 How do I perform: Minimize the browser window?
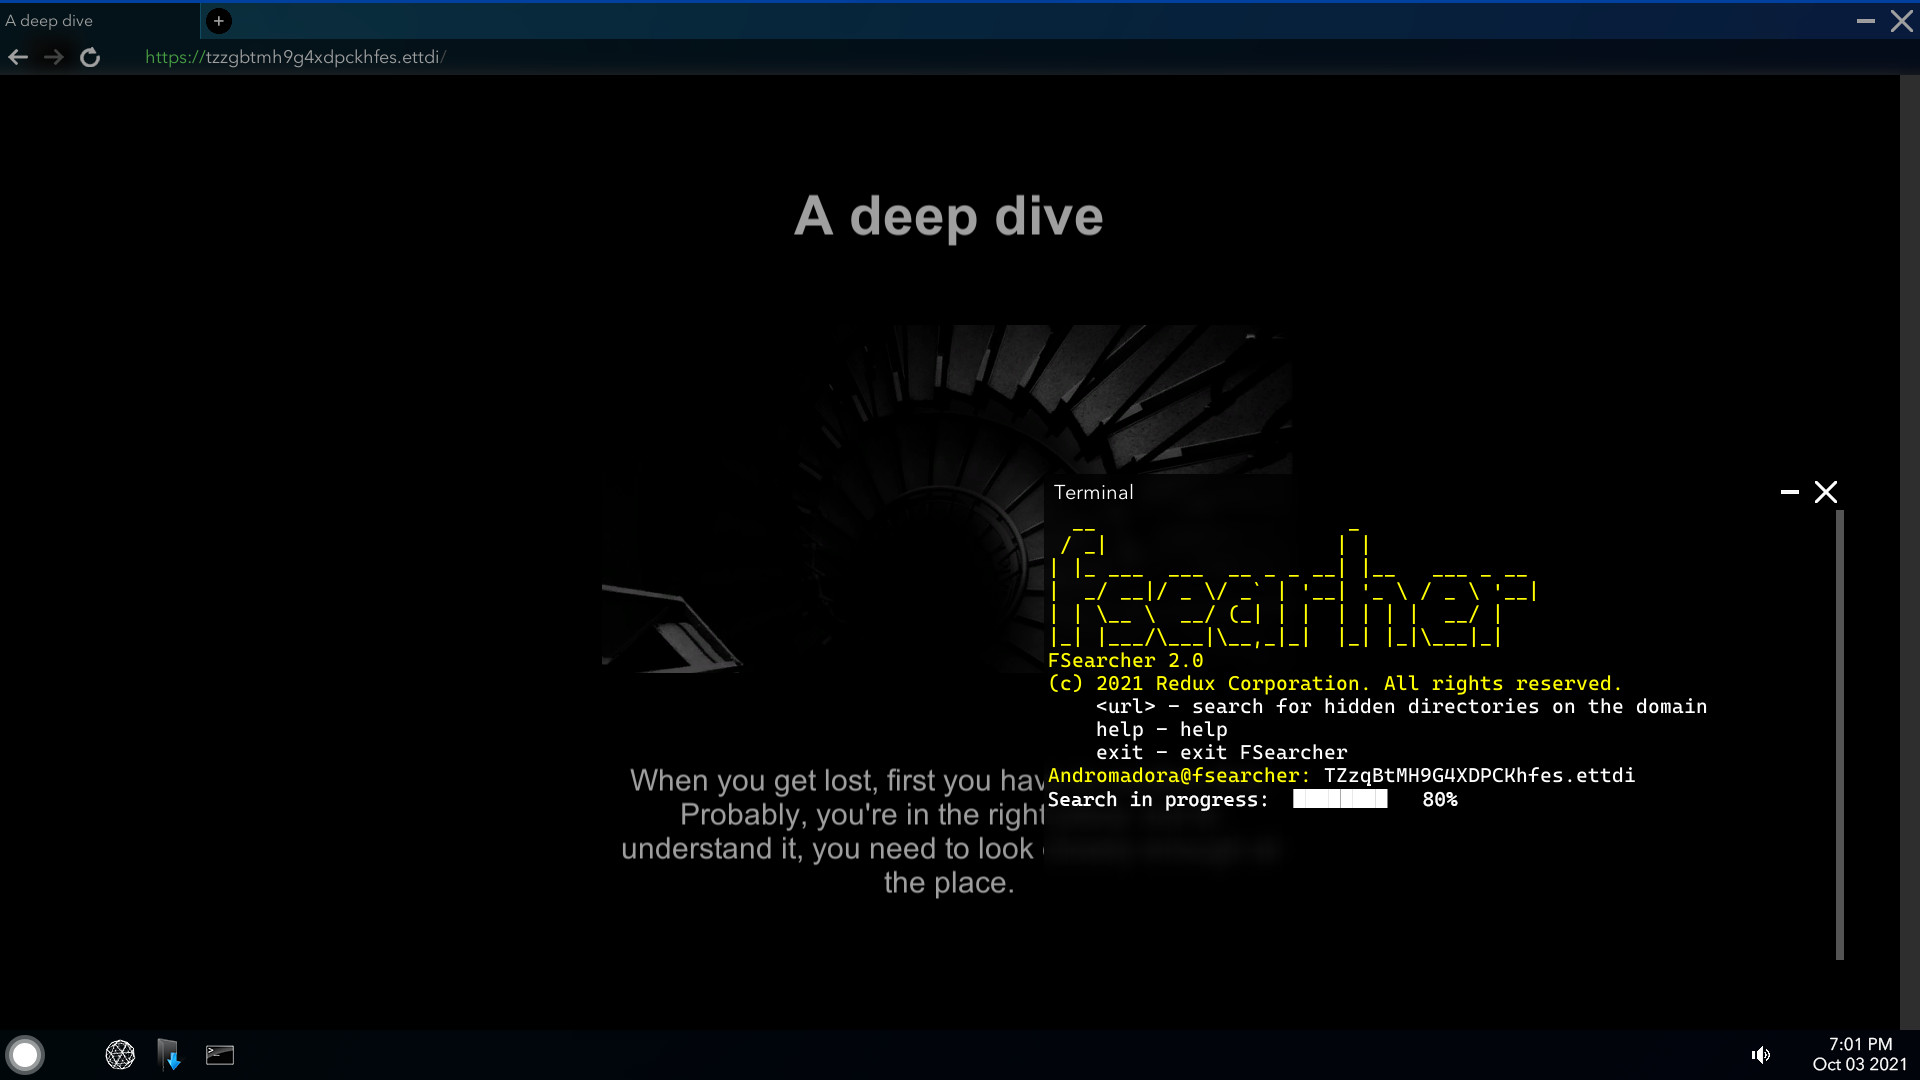tap(1866, 20)
